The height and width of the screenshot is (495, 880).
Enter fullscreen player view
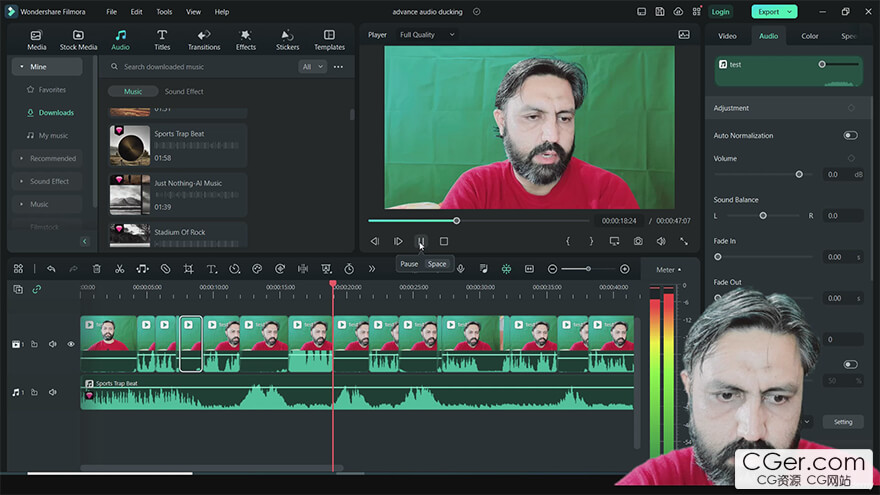684,241
